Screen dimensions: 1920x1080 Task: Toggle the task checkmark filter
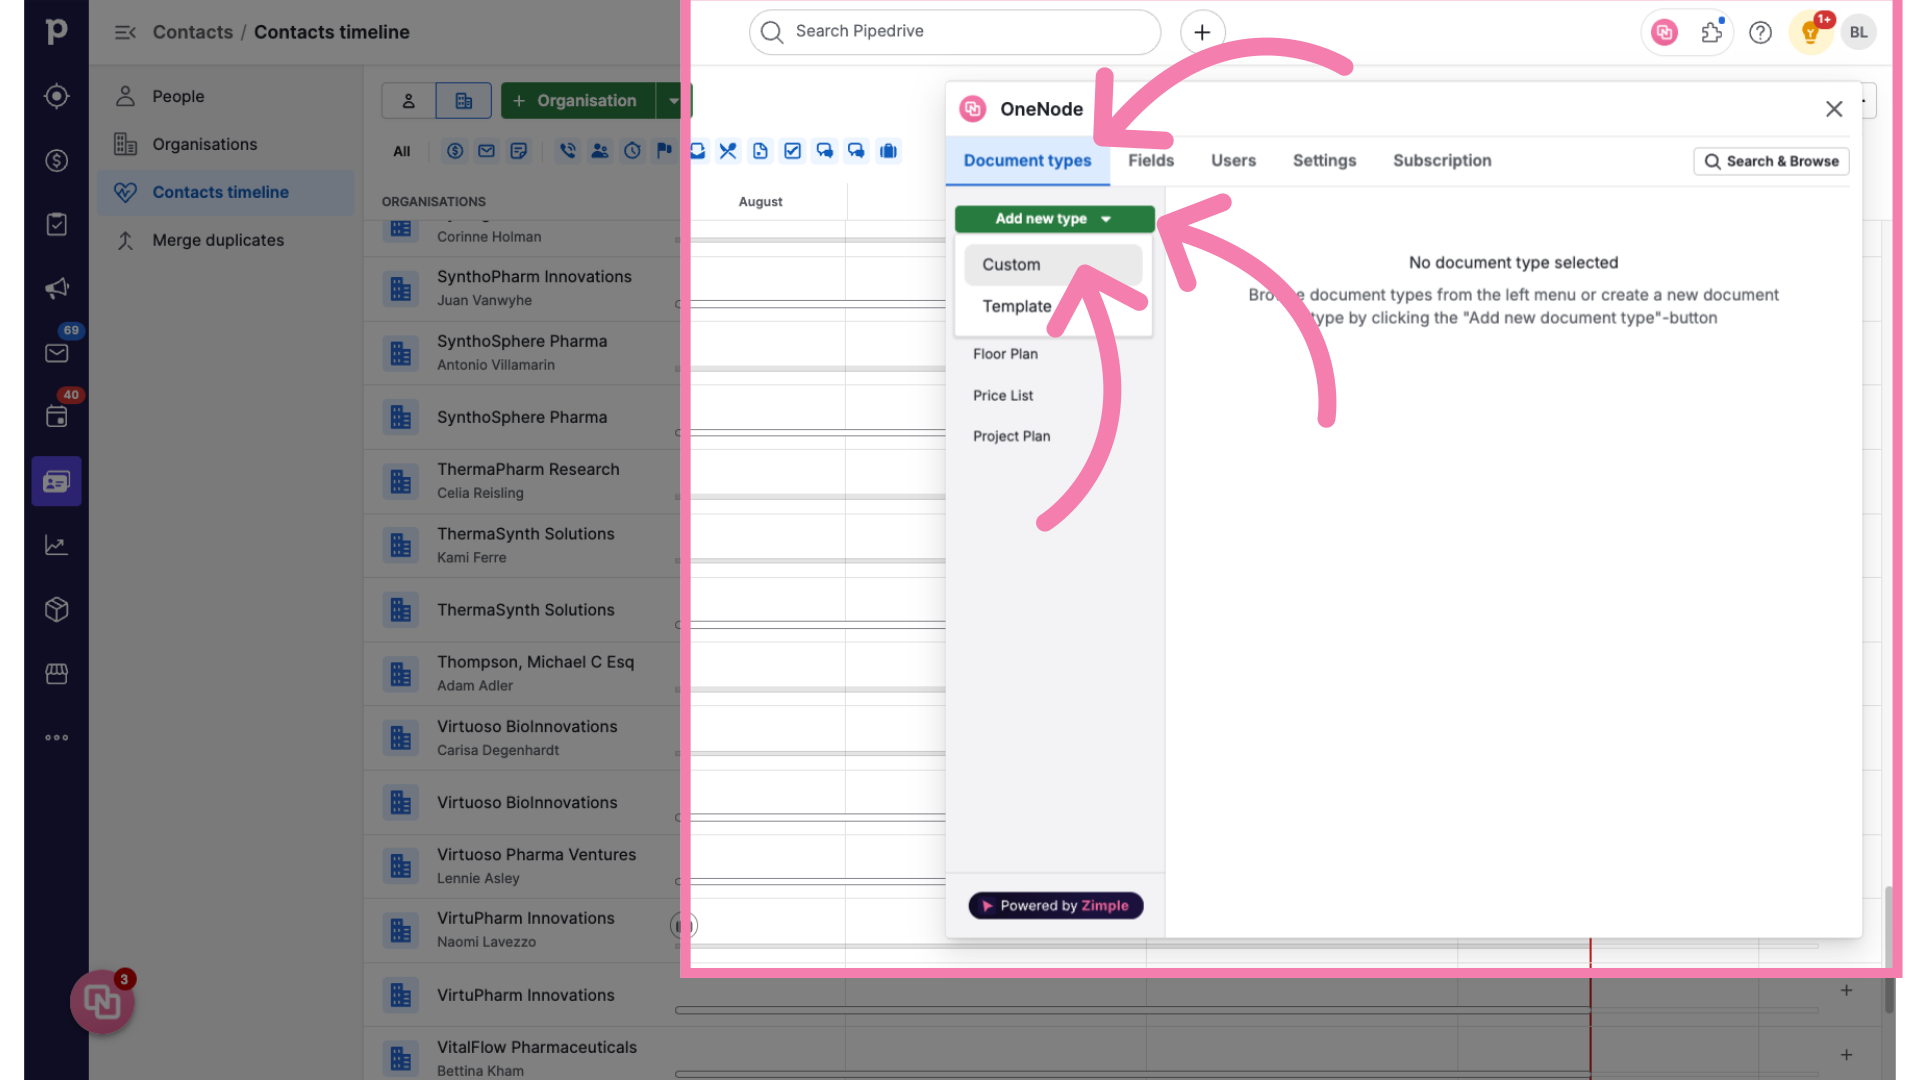pos(792,151)
